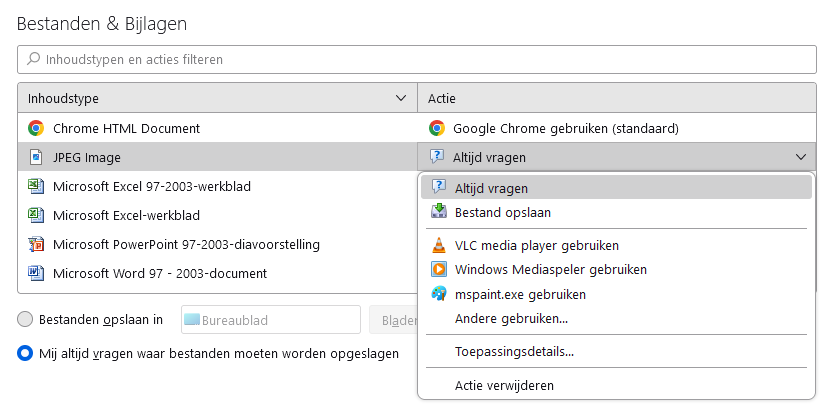Select 'Bestanden opslaan in' radio button
828x411 pixels.
pos(25,320)
